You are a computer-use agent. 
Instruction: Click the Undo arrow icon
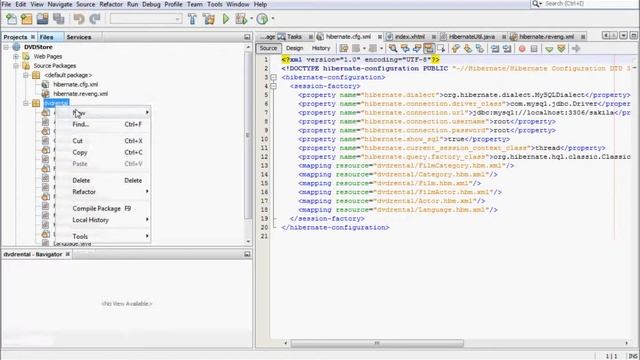[79, 19]
